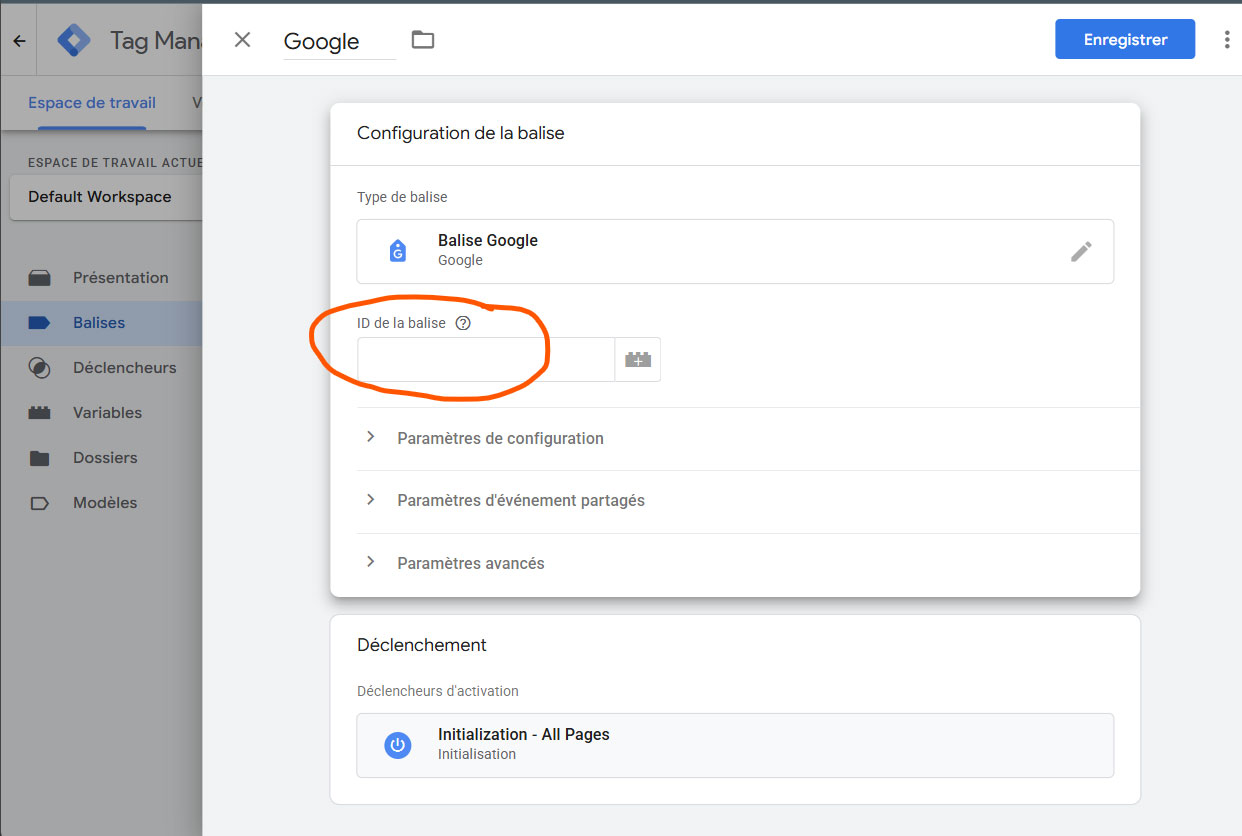
Task: Click the Google Tag Manager logo
Action: point(74,41)
